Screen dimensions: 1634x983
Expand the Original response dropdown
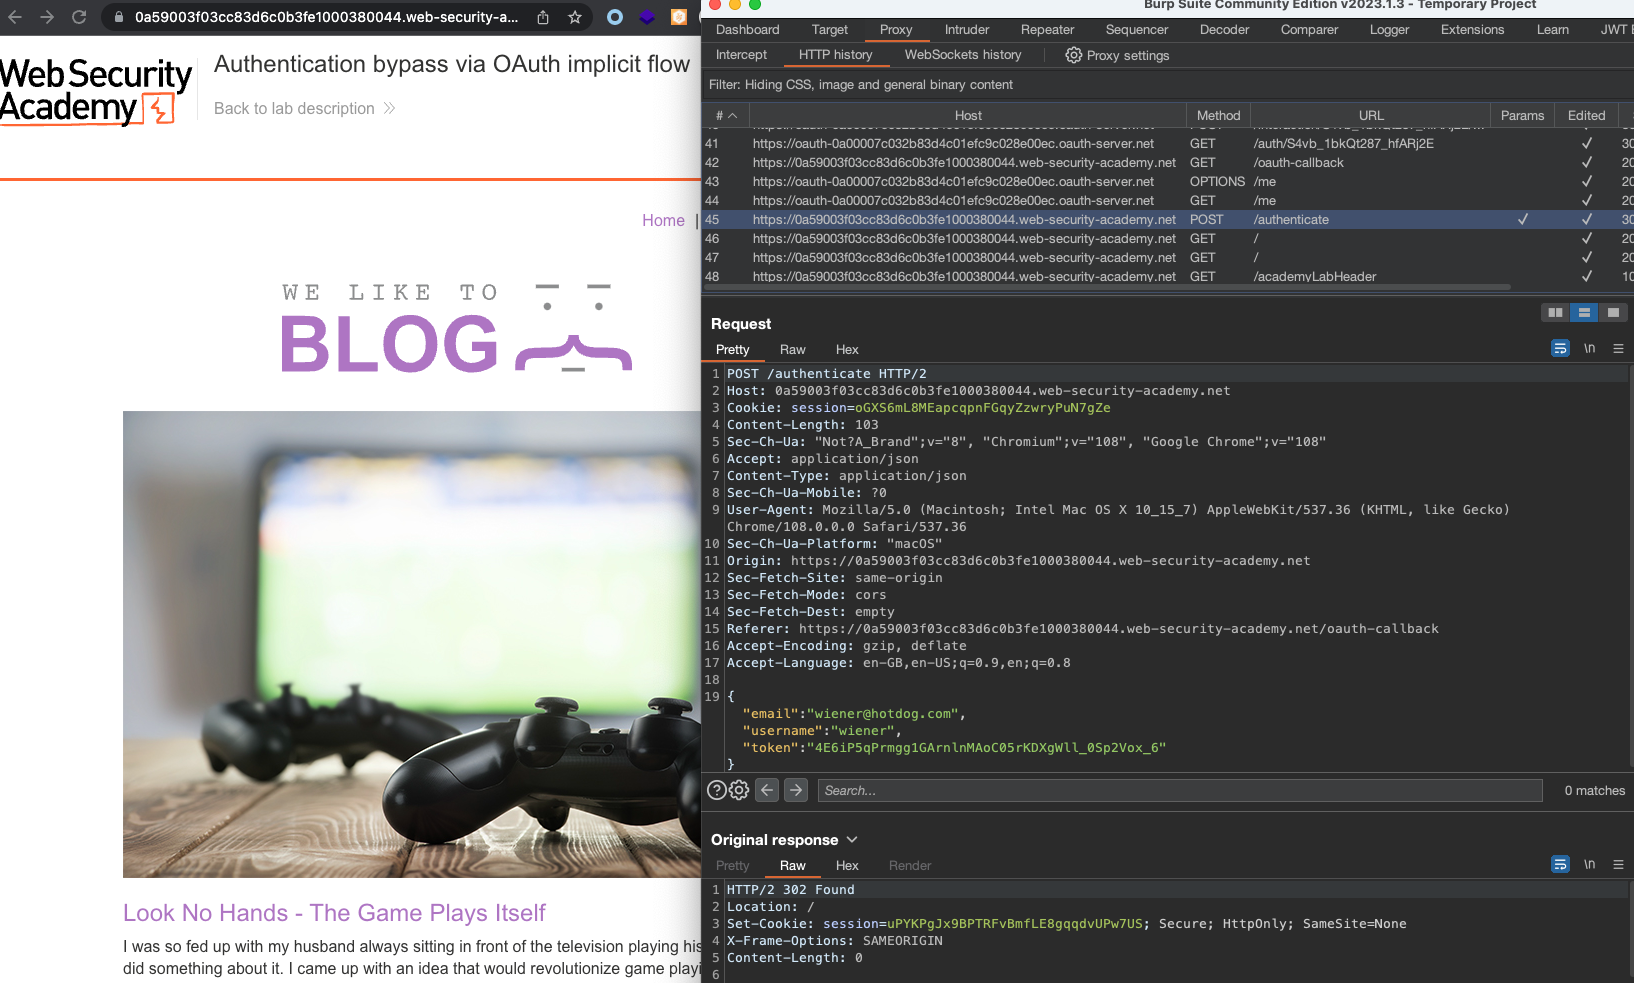852,840
